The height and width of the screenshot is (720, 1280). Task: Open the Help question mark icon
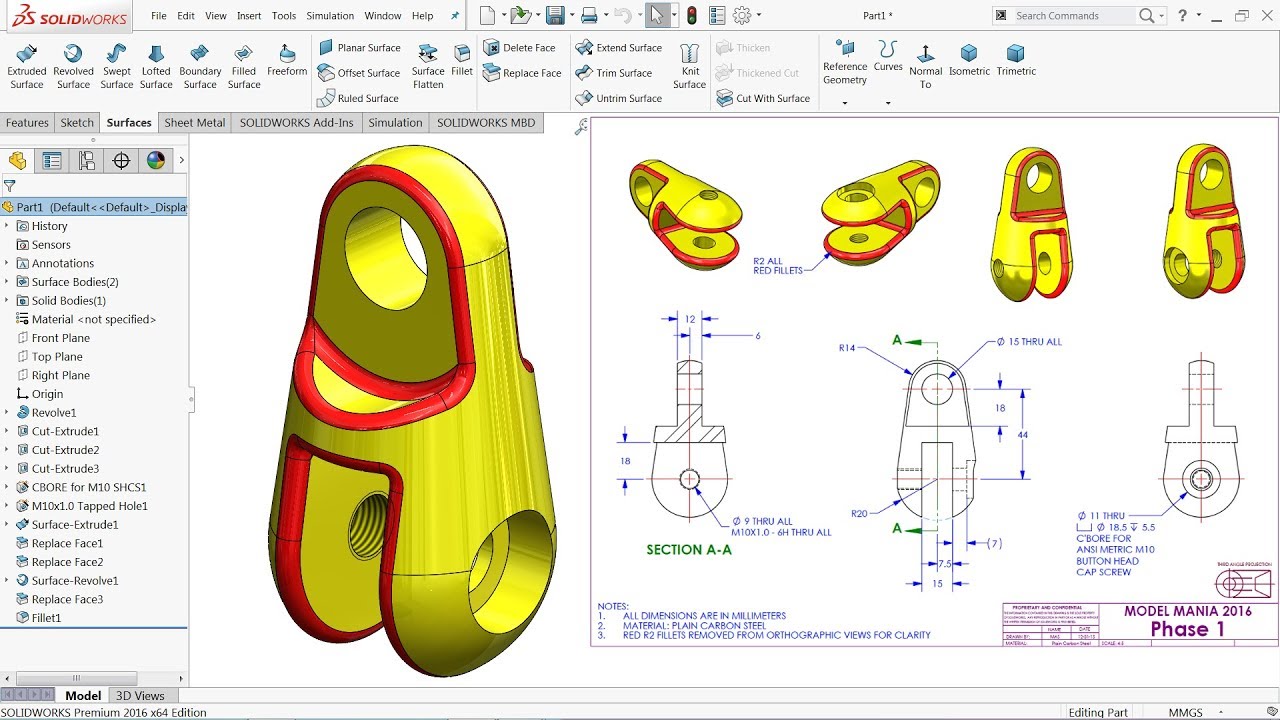[x=1183, y=15]
